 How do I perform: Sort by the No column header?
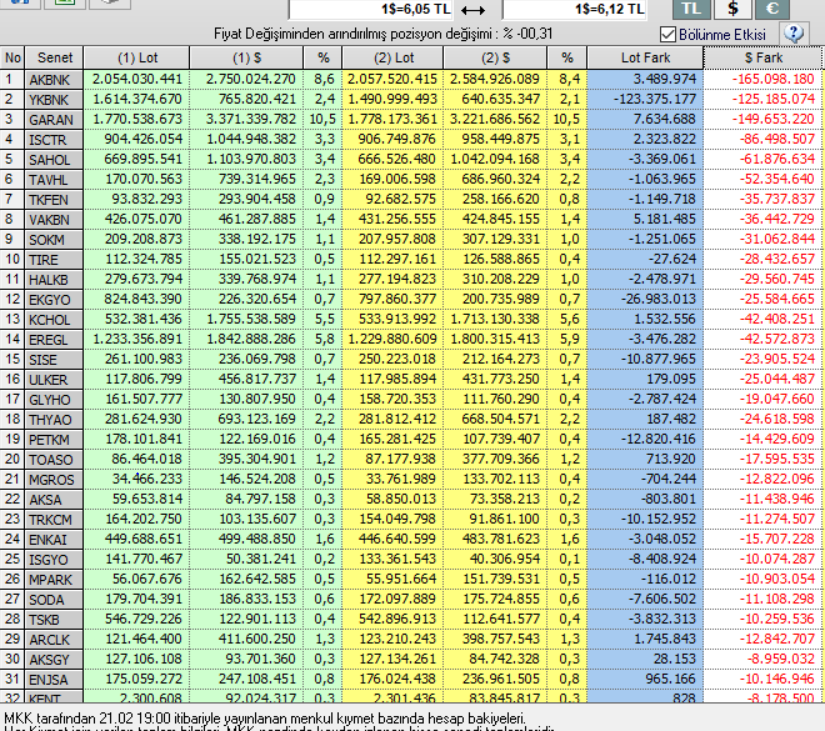[x=13, y=58]
